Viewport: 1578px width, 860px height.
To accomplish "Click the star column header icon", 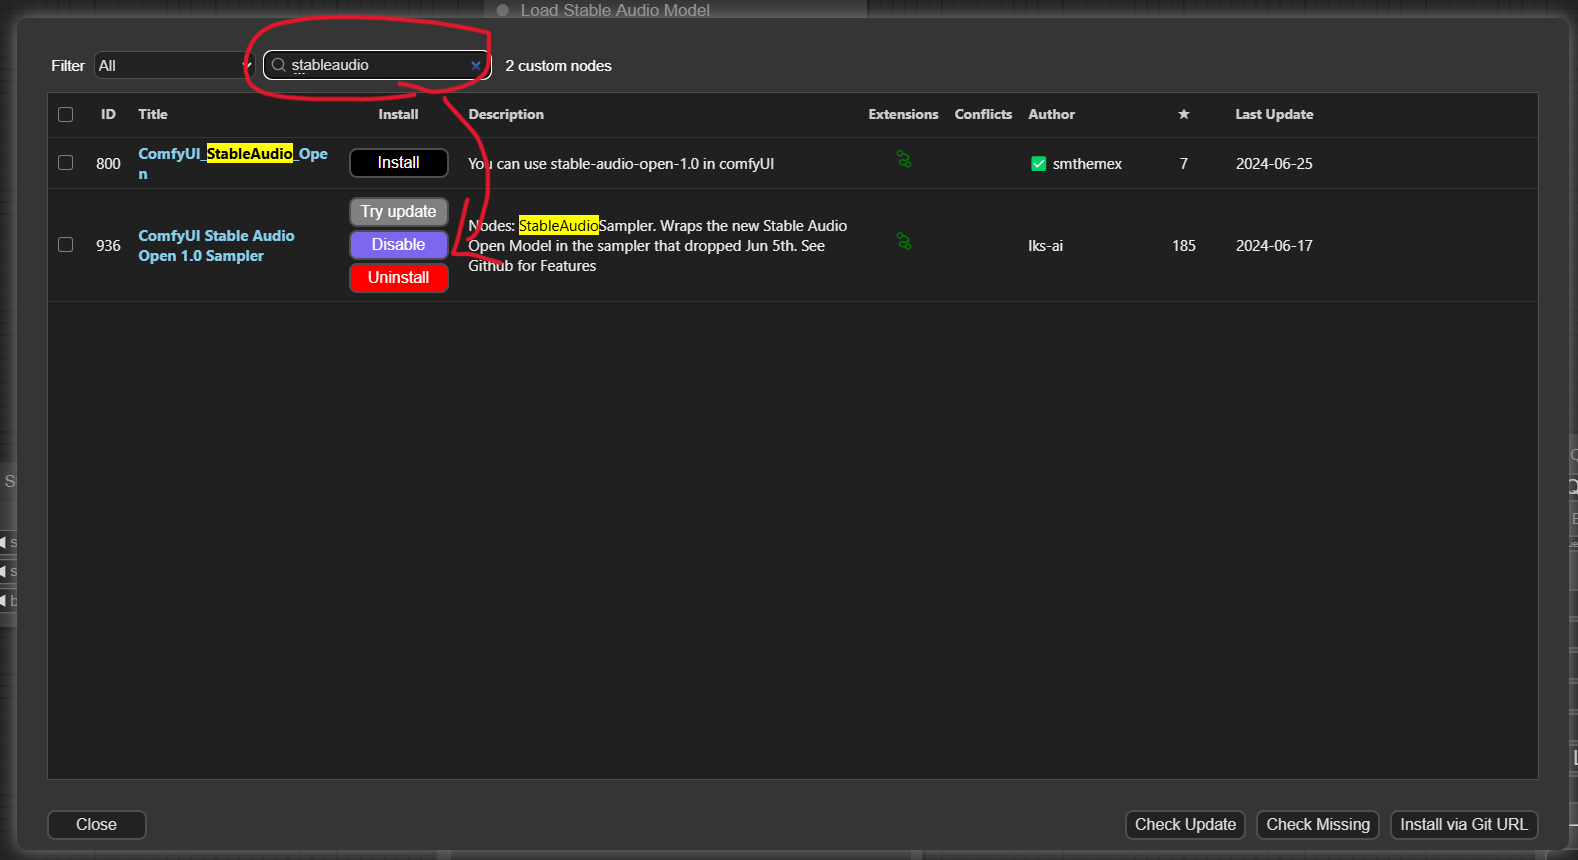I will pyautogui.click(x=1184, y=114).
